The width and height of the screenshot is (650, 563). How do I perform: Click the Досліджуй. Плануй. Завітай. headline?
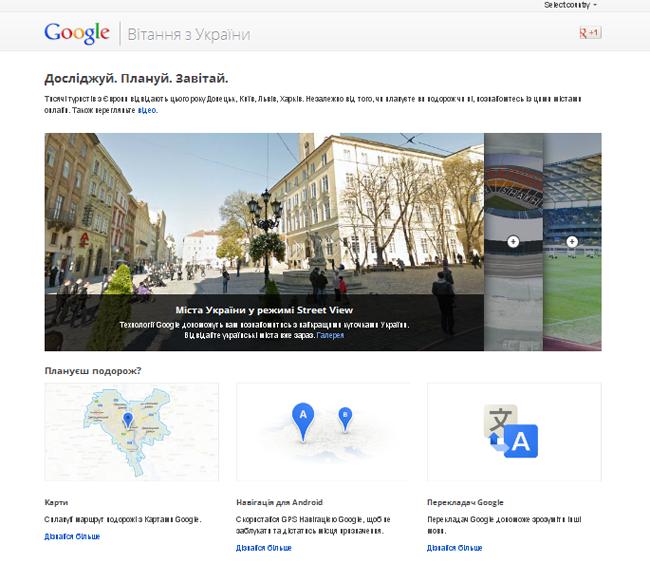pos(136,78)
